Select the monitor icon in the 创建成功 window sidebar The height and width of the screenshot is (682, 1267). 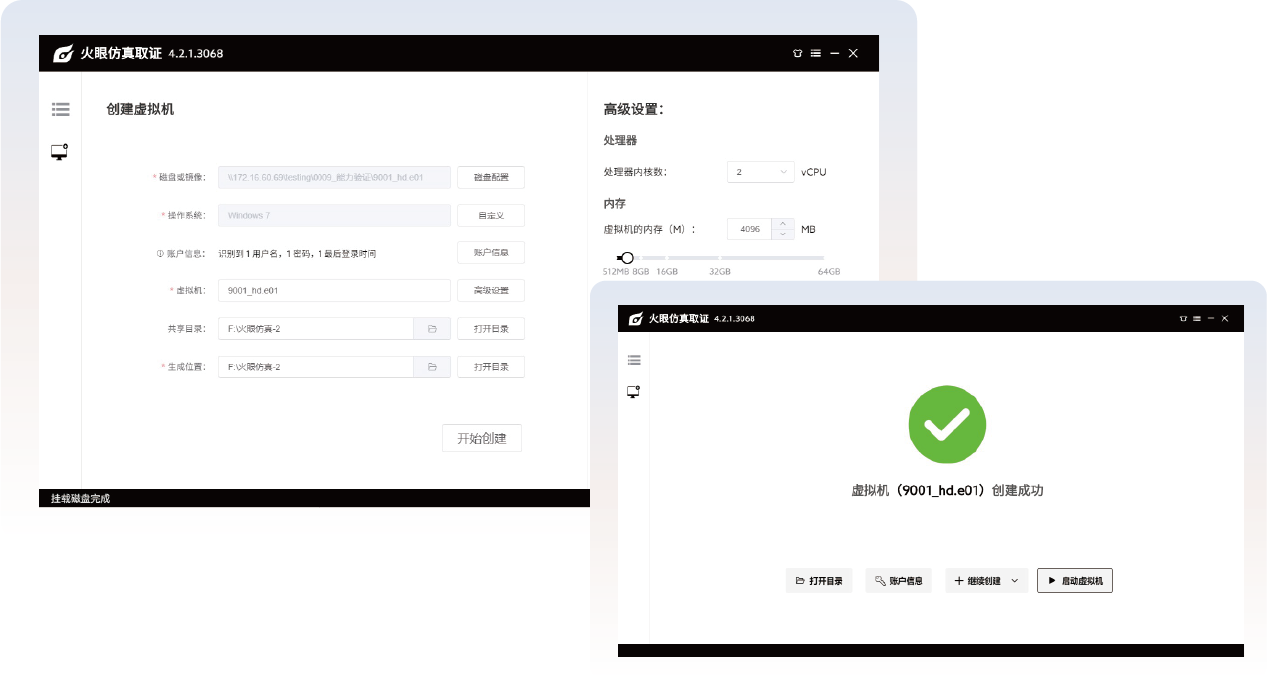(x=634, y=392)
